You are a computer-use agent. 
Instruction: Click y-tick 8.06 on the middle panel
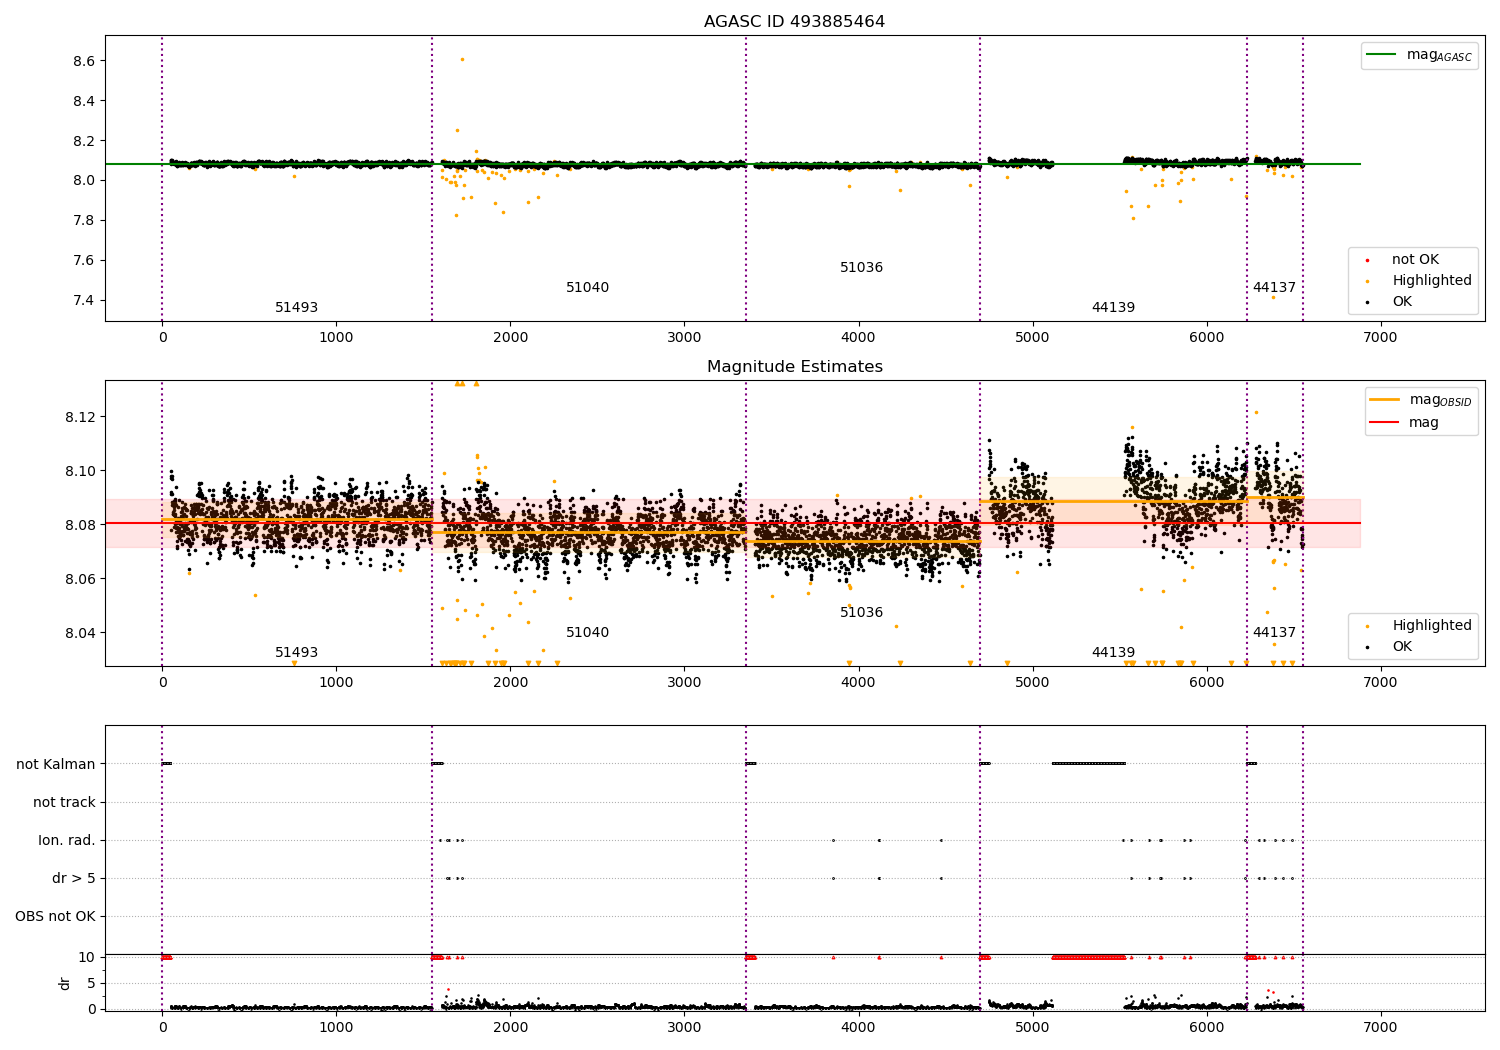[80, 580]
